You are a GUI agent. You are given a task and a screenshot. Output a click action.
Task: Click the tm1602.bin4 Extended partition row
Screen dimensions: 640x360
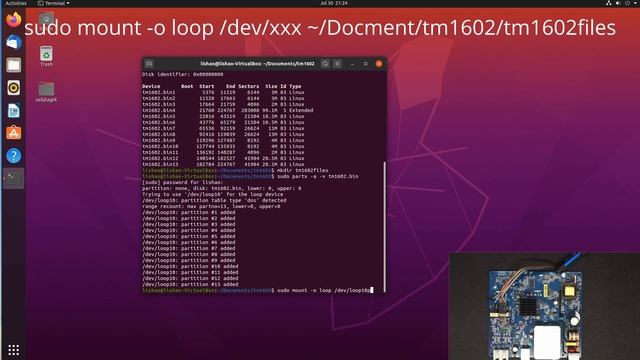(227, 110)
